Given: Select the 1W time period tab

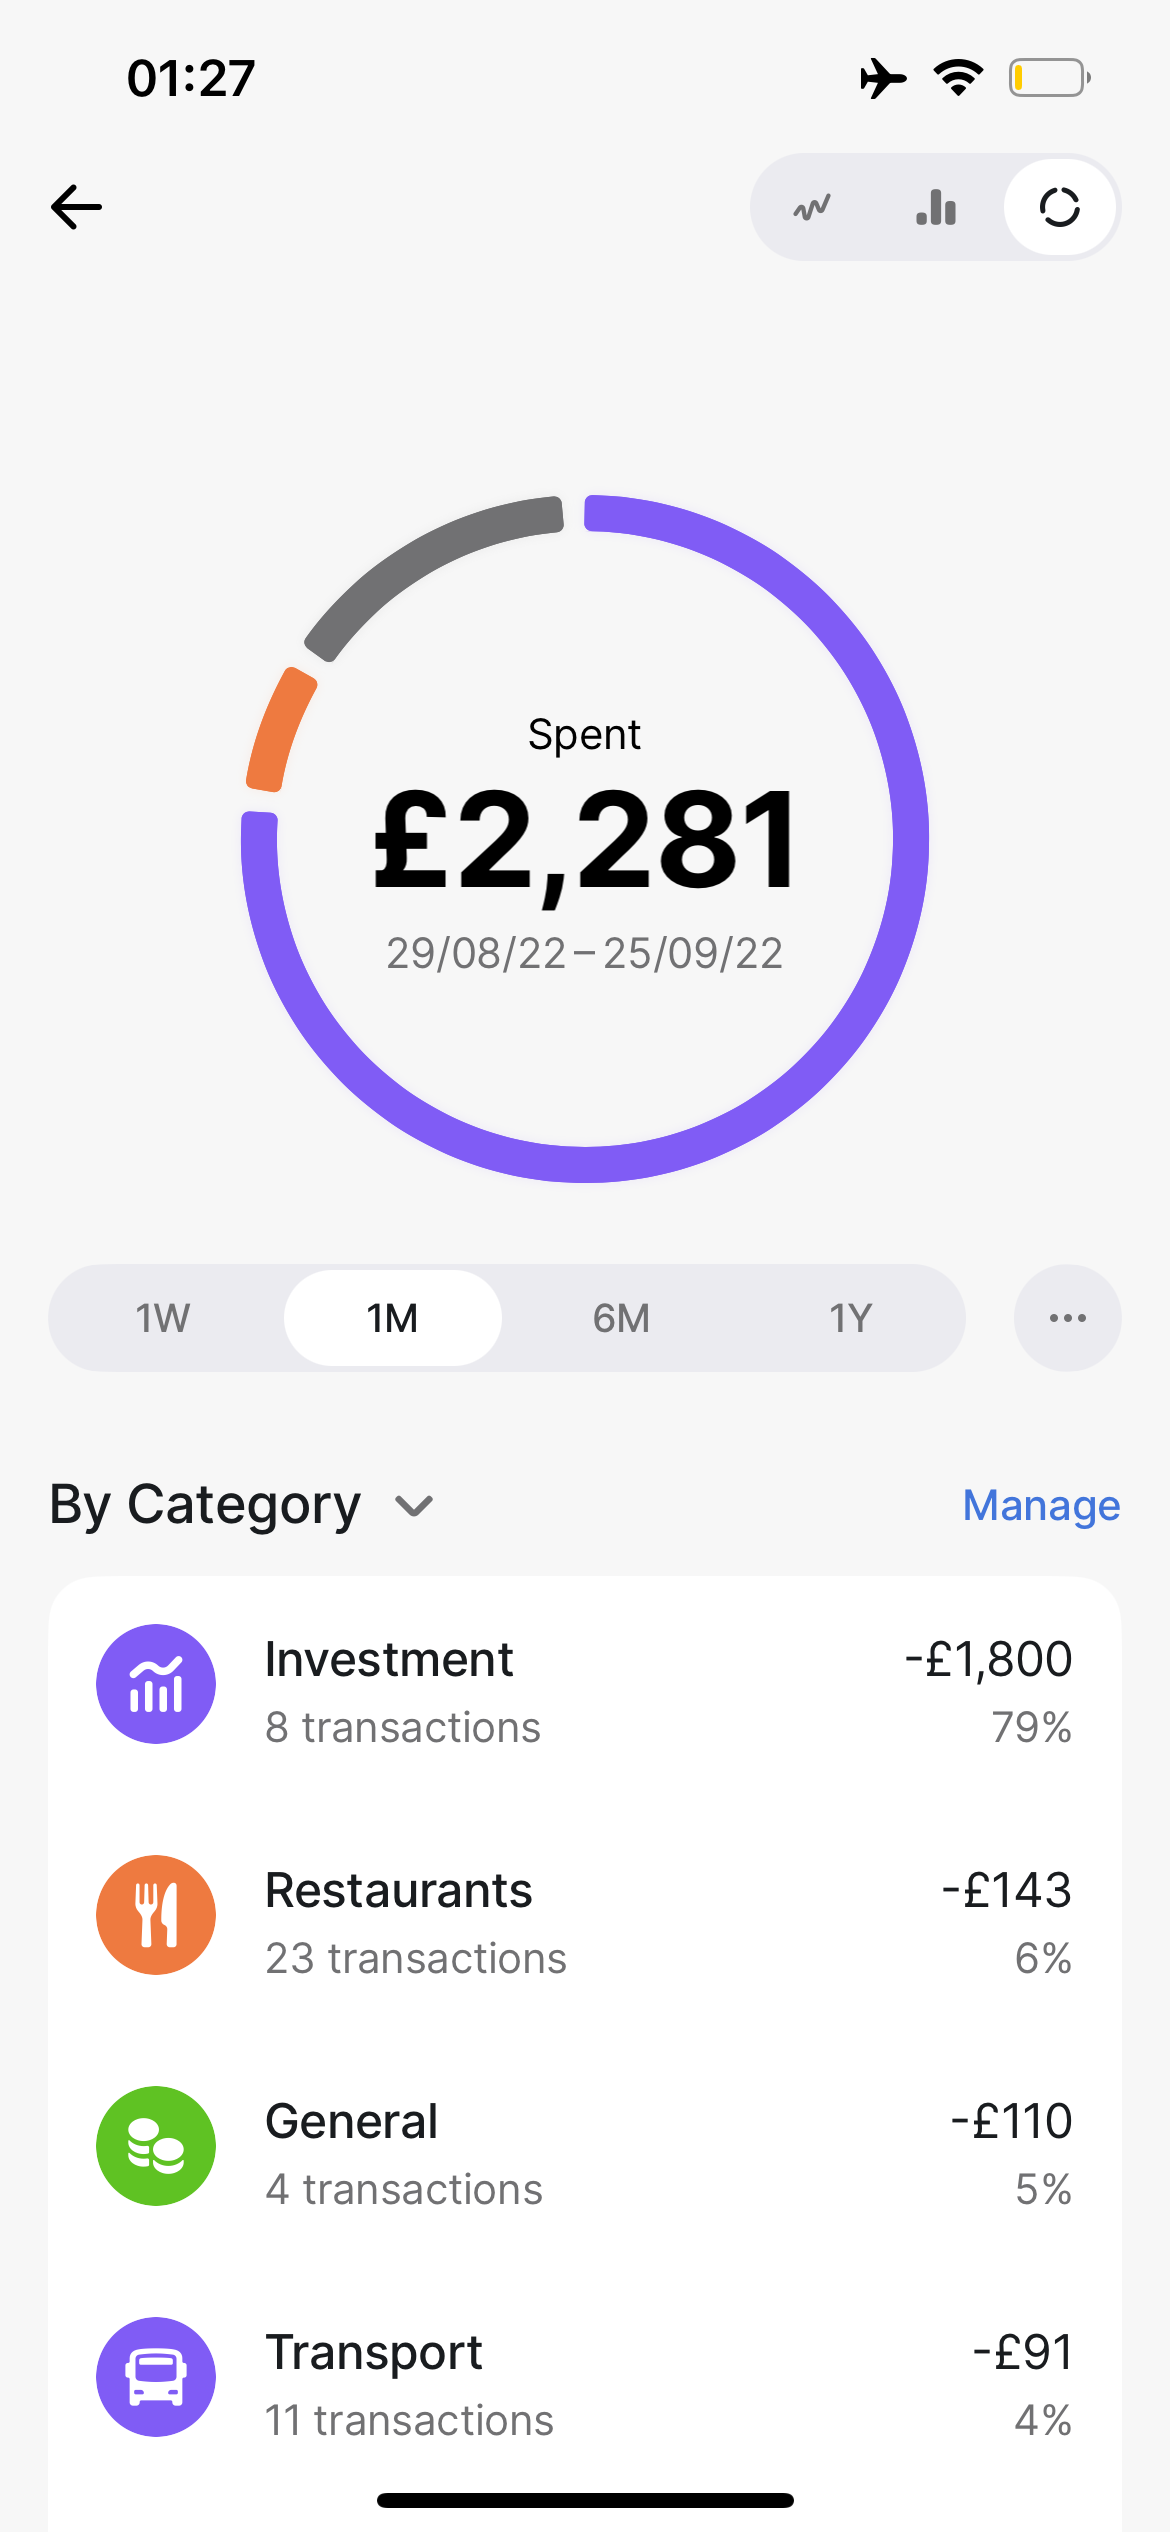Looking at the screenshot, I should (163, 1318).
